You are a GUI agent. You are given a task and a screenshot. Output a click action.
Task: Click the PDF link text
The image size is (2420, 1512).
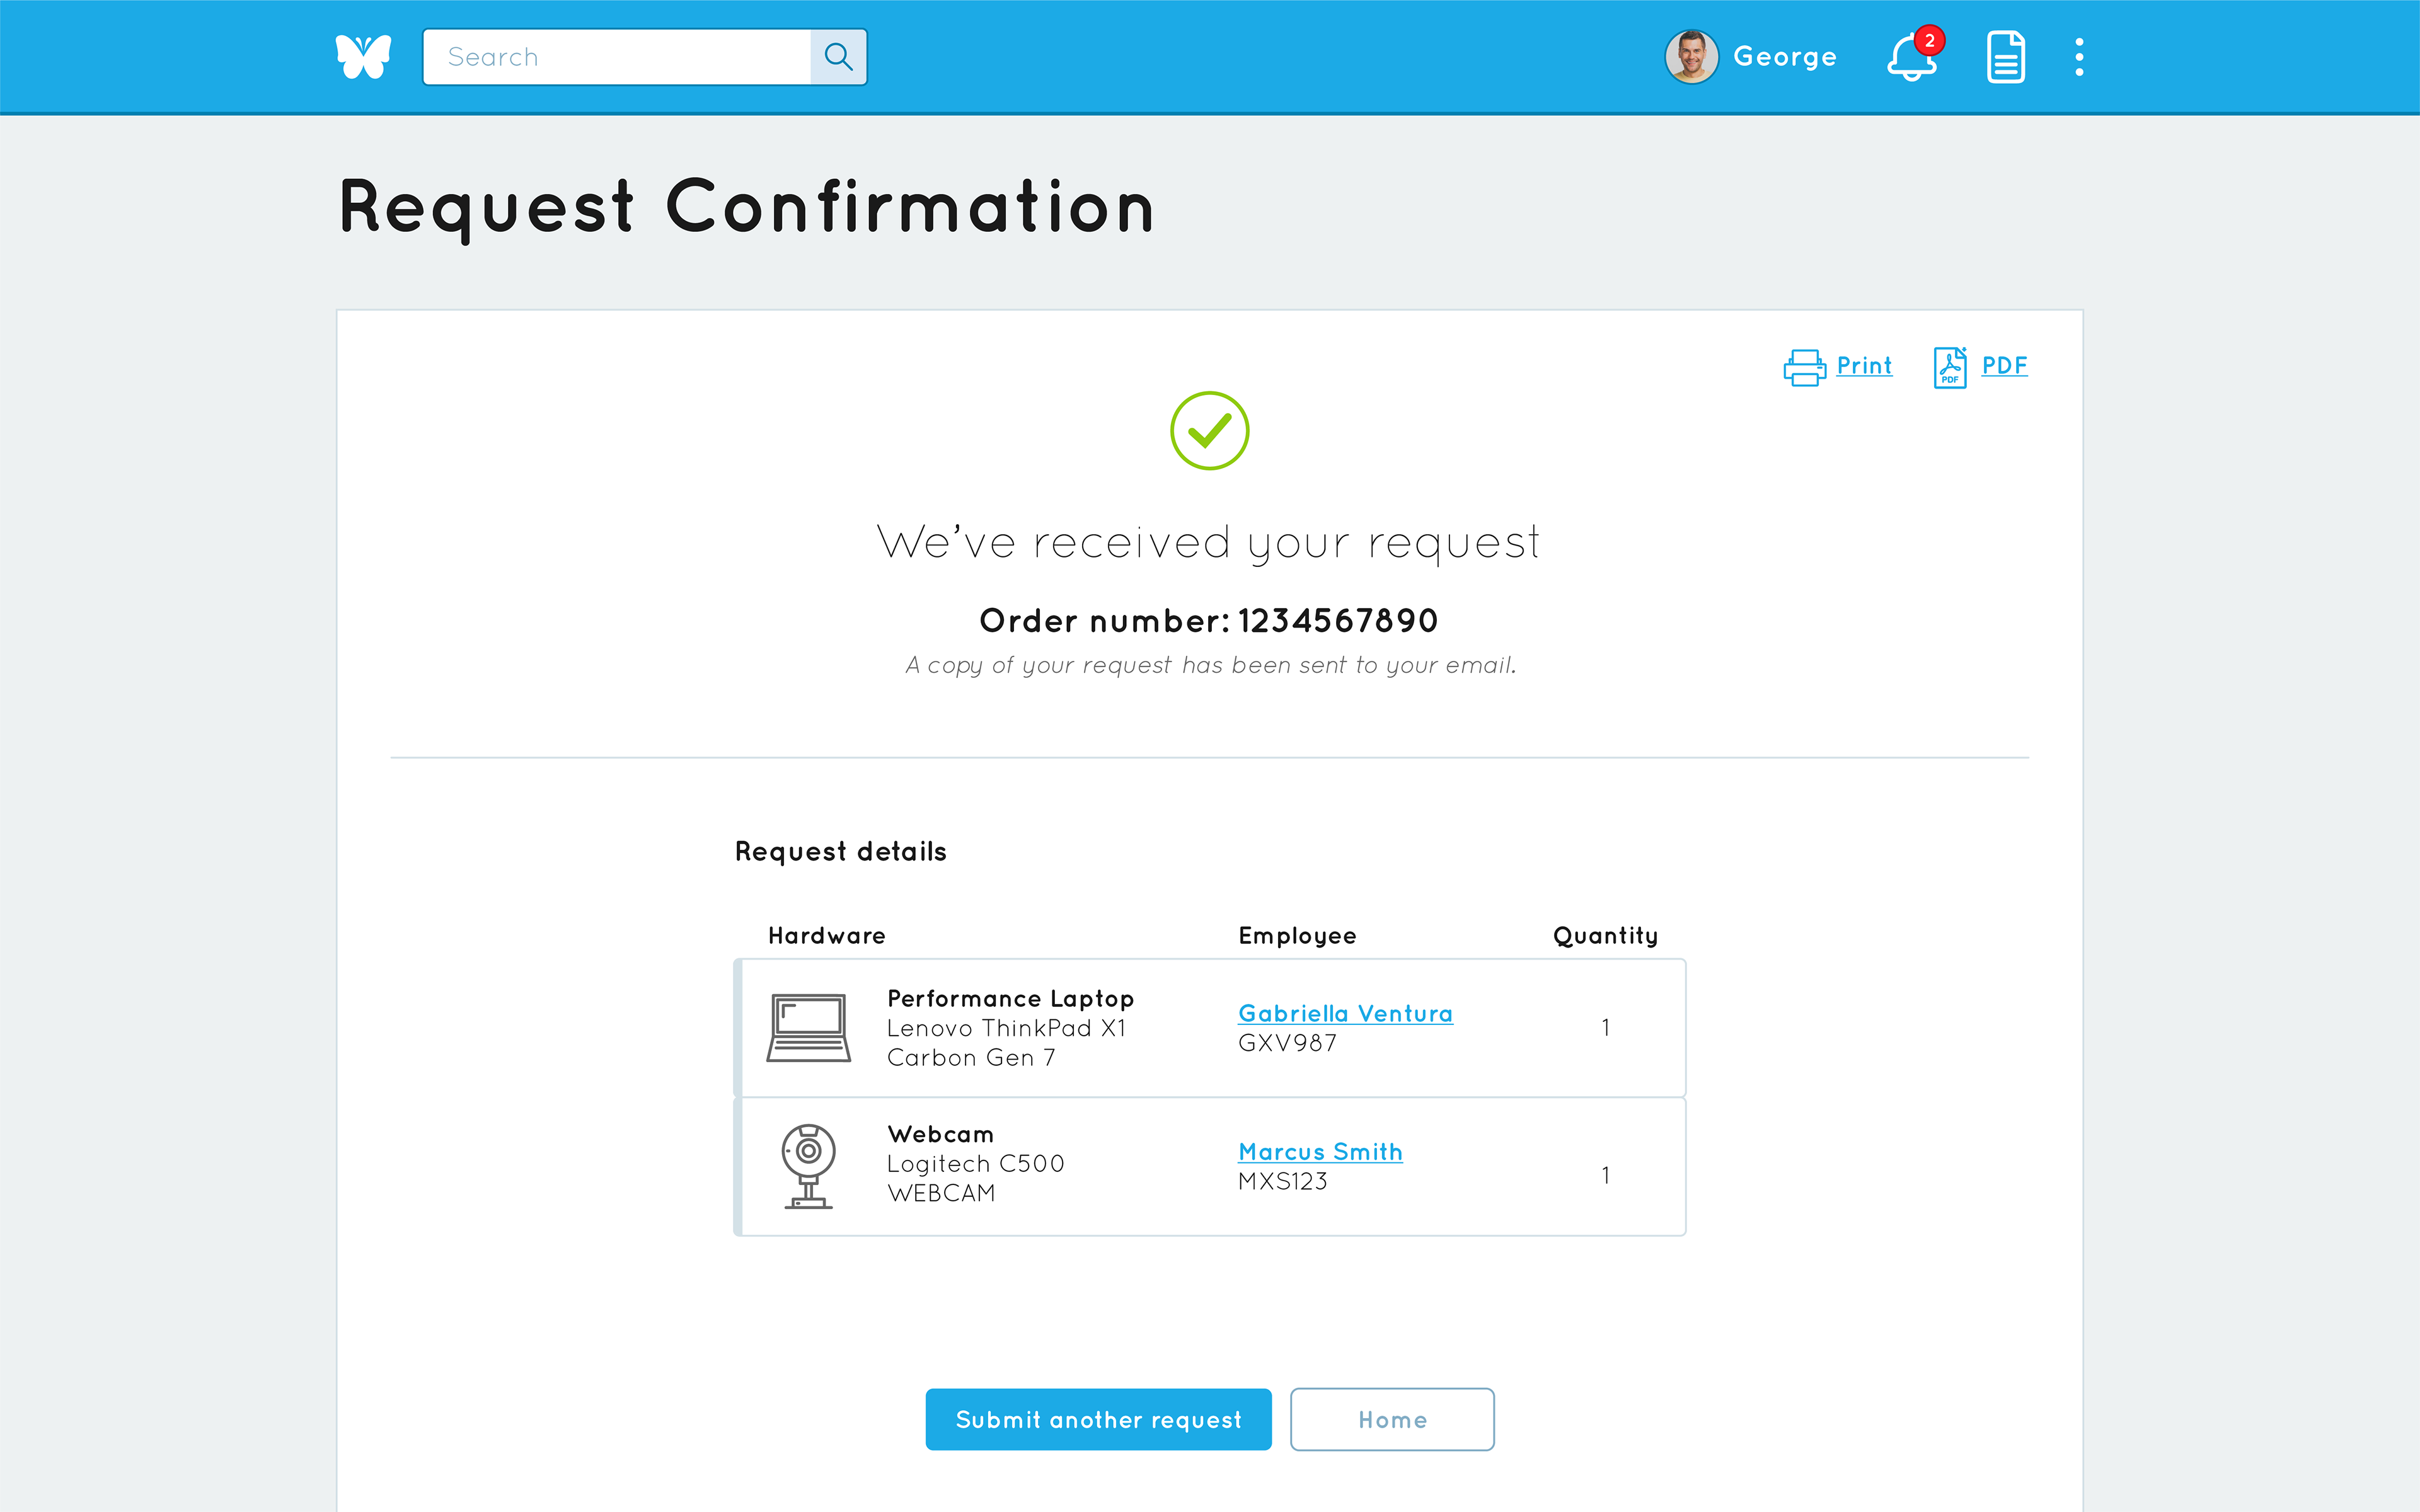click(x=2004, y=366)
